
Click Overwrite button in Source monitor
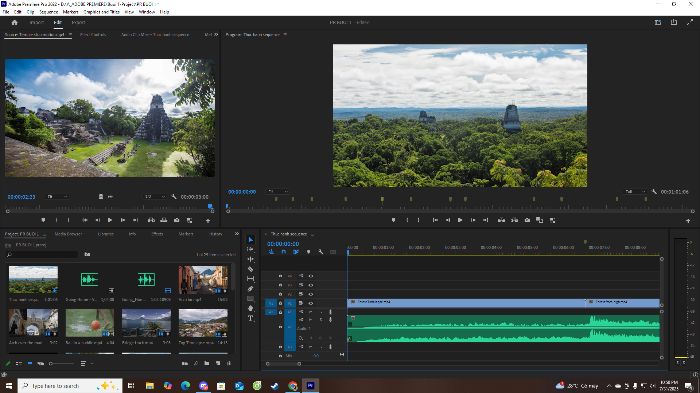(x=164, y=220)
